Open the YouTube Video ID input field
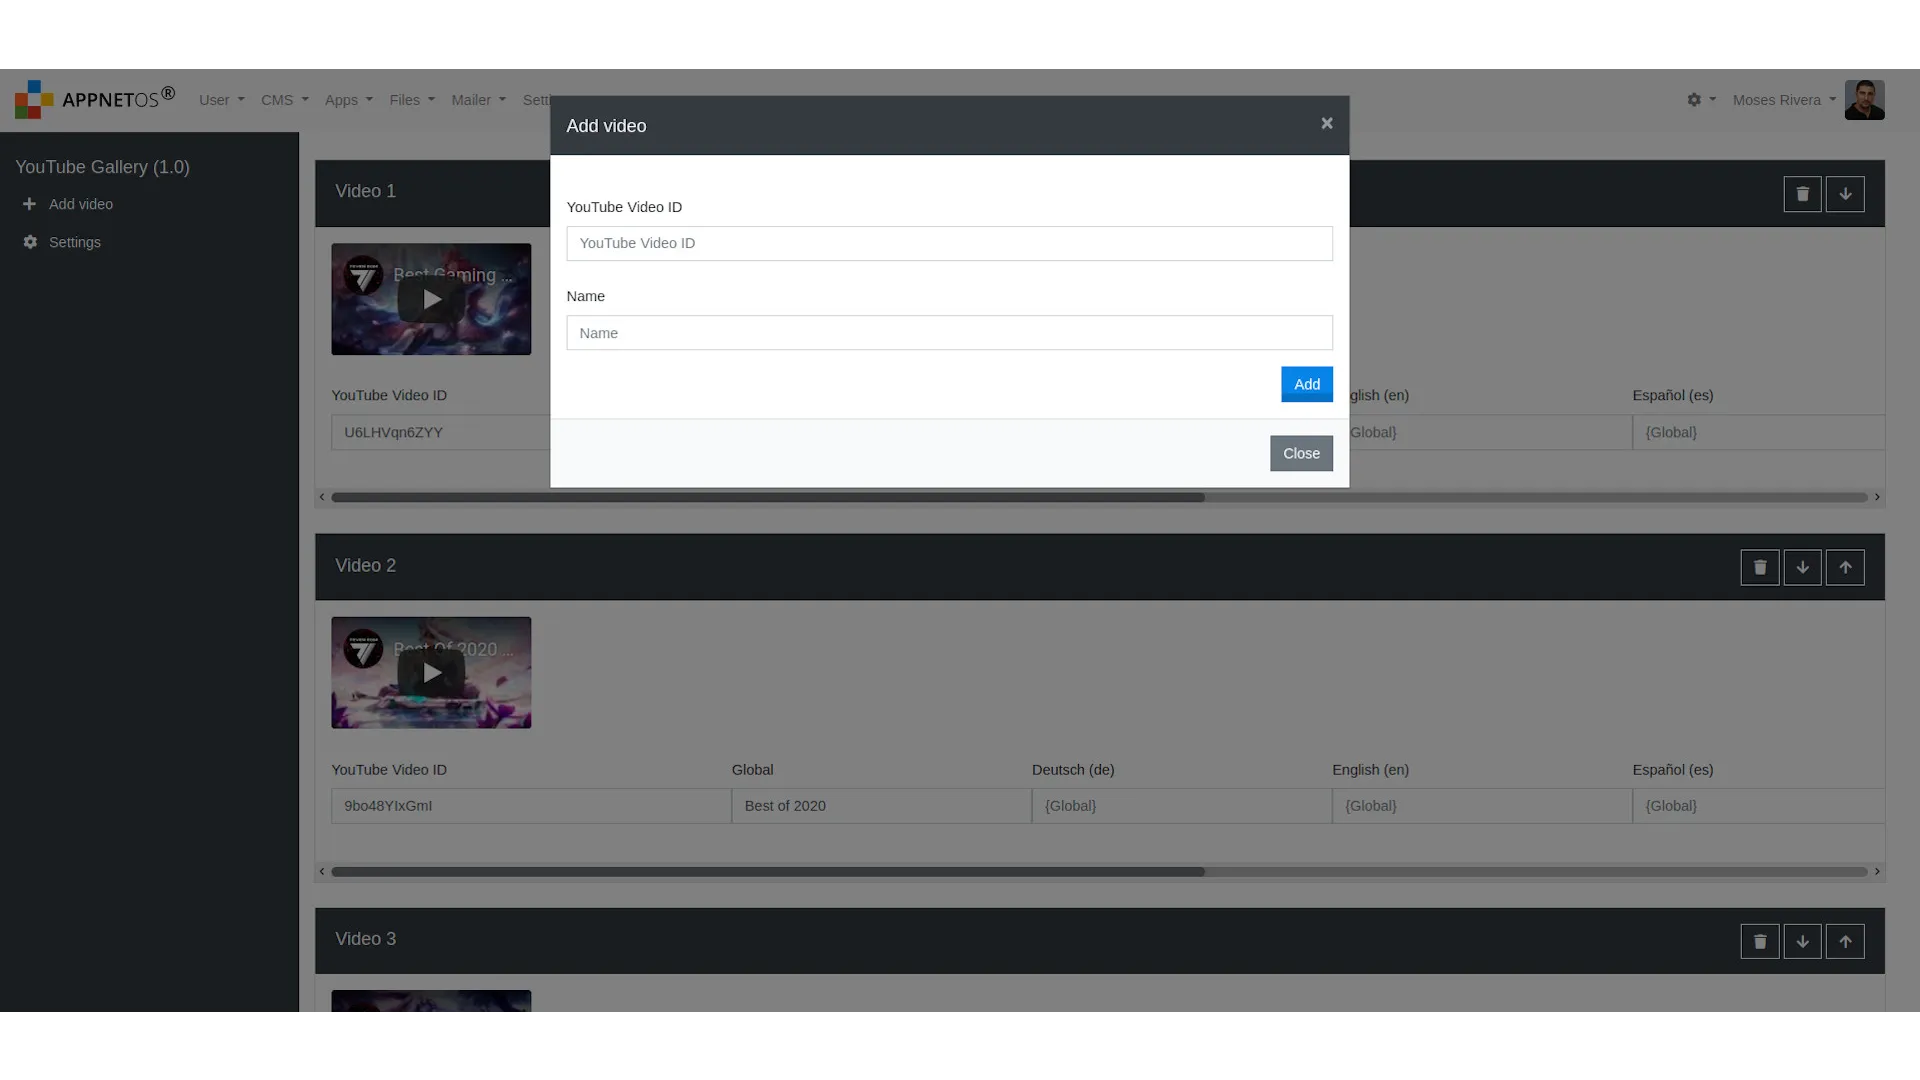 coord(949,243)
